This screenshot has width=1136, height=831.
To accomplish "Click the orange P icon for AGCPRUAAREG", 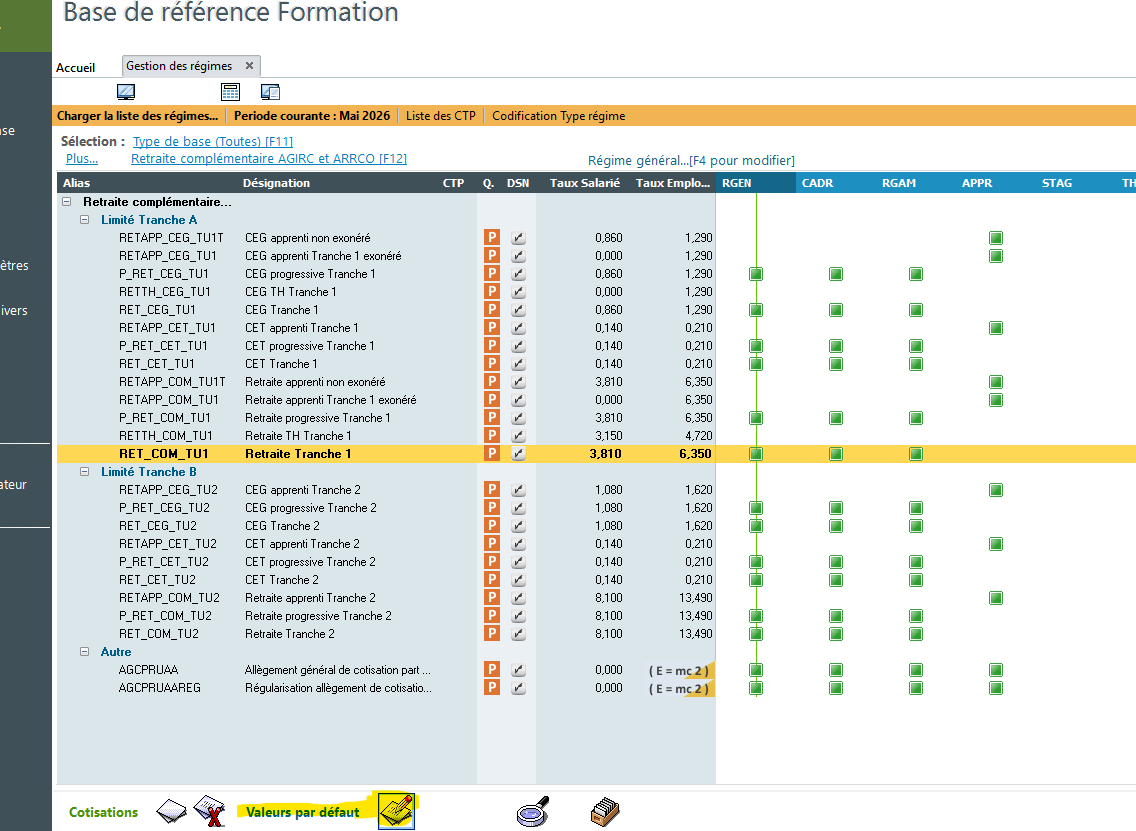I will coord(492,688).
